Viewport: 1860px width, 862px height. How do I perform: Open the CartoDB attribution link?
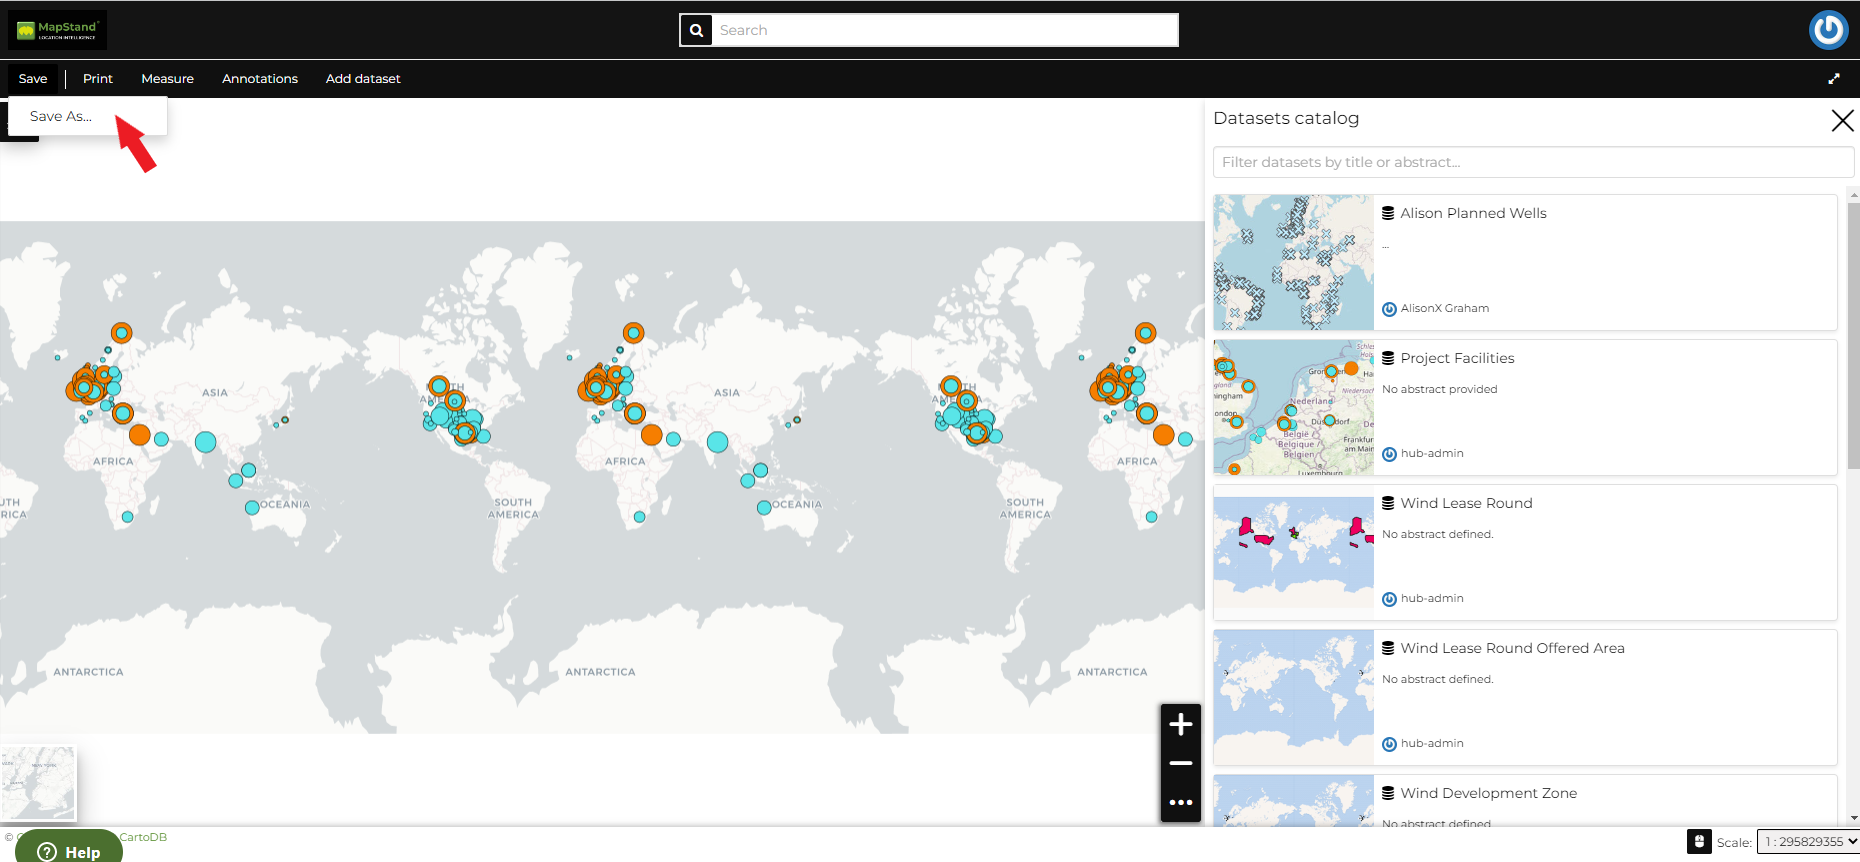(x=143, y=837)
